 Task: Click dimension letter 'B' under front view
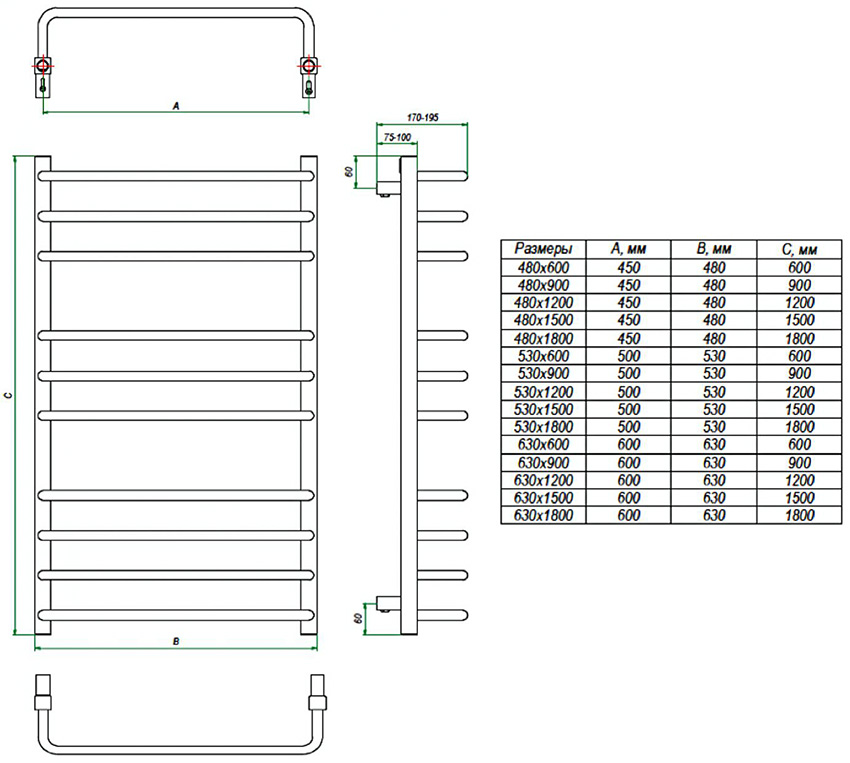click(176, 642)
